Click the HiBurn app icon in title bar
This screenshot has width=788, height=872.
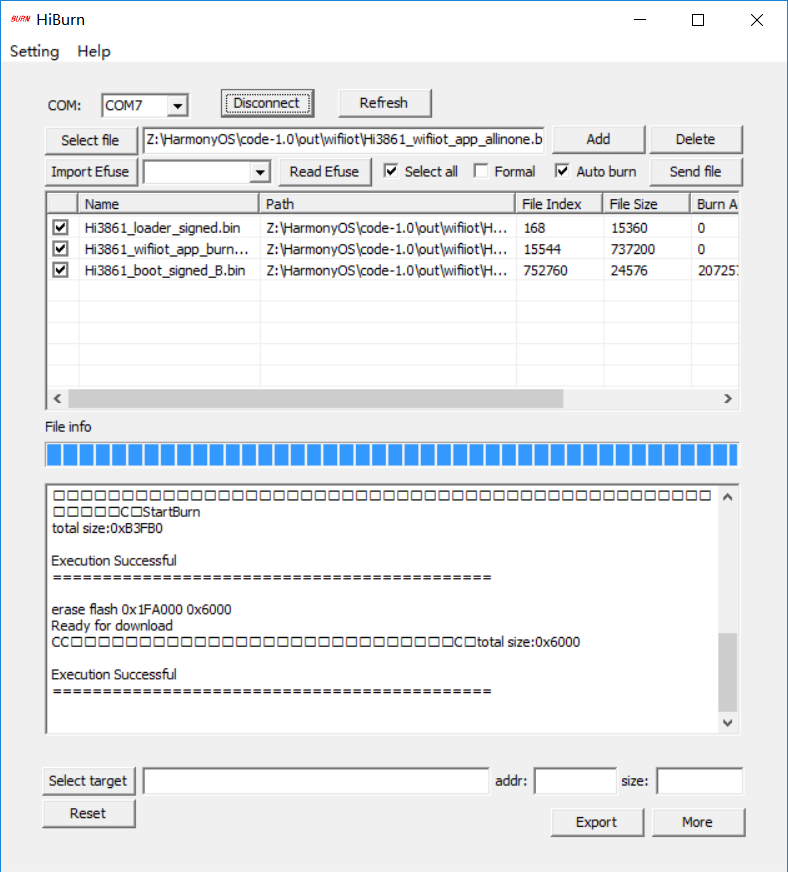(x=21, y=19)
